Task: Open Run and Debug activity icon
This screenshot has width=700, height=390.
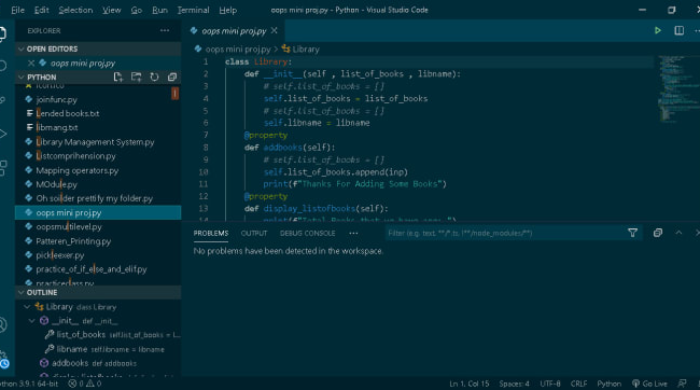Action: pyautogui.click(x=3, y=134)
